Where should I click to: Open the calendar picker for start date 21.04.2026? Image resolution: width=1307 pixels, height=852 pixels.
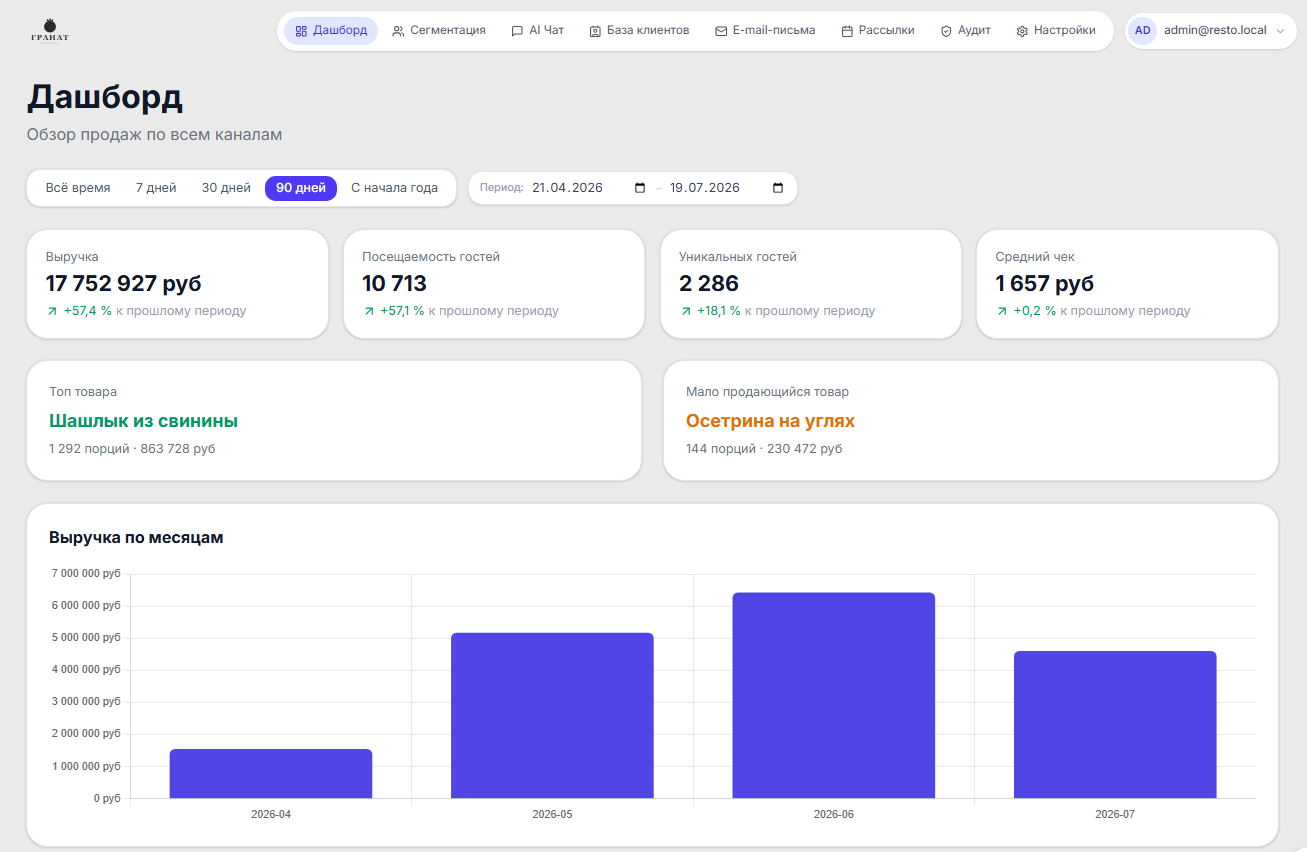coord(640,188)
